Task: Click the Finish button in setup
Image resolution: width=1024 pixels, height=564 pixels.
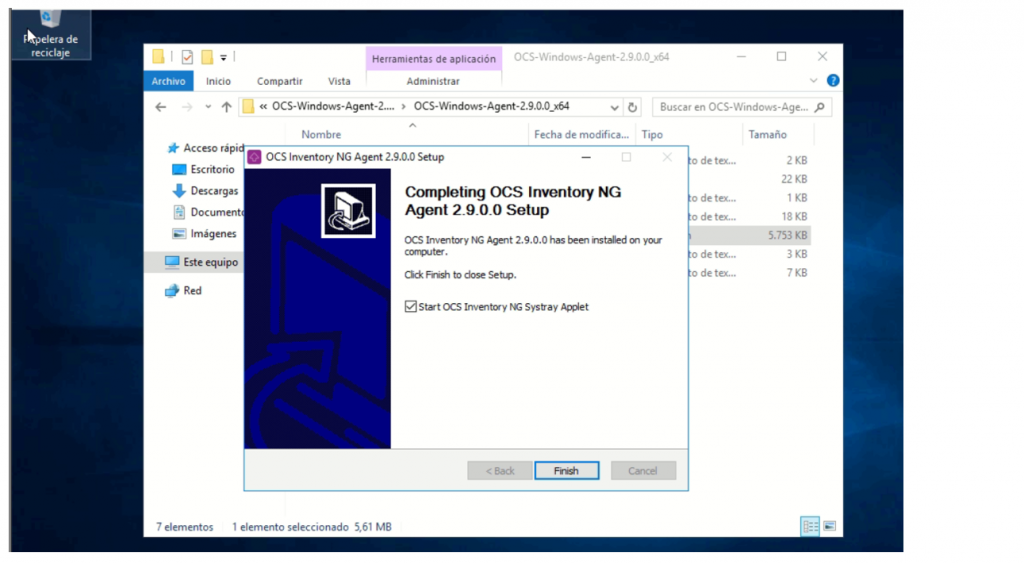Action: (x=566, y=471)
